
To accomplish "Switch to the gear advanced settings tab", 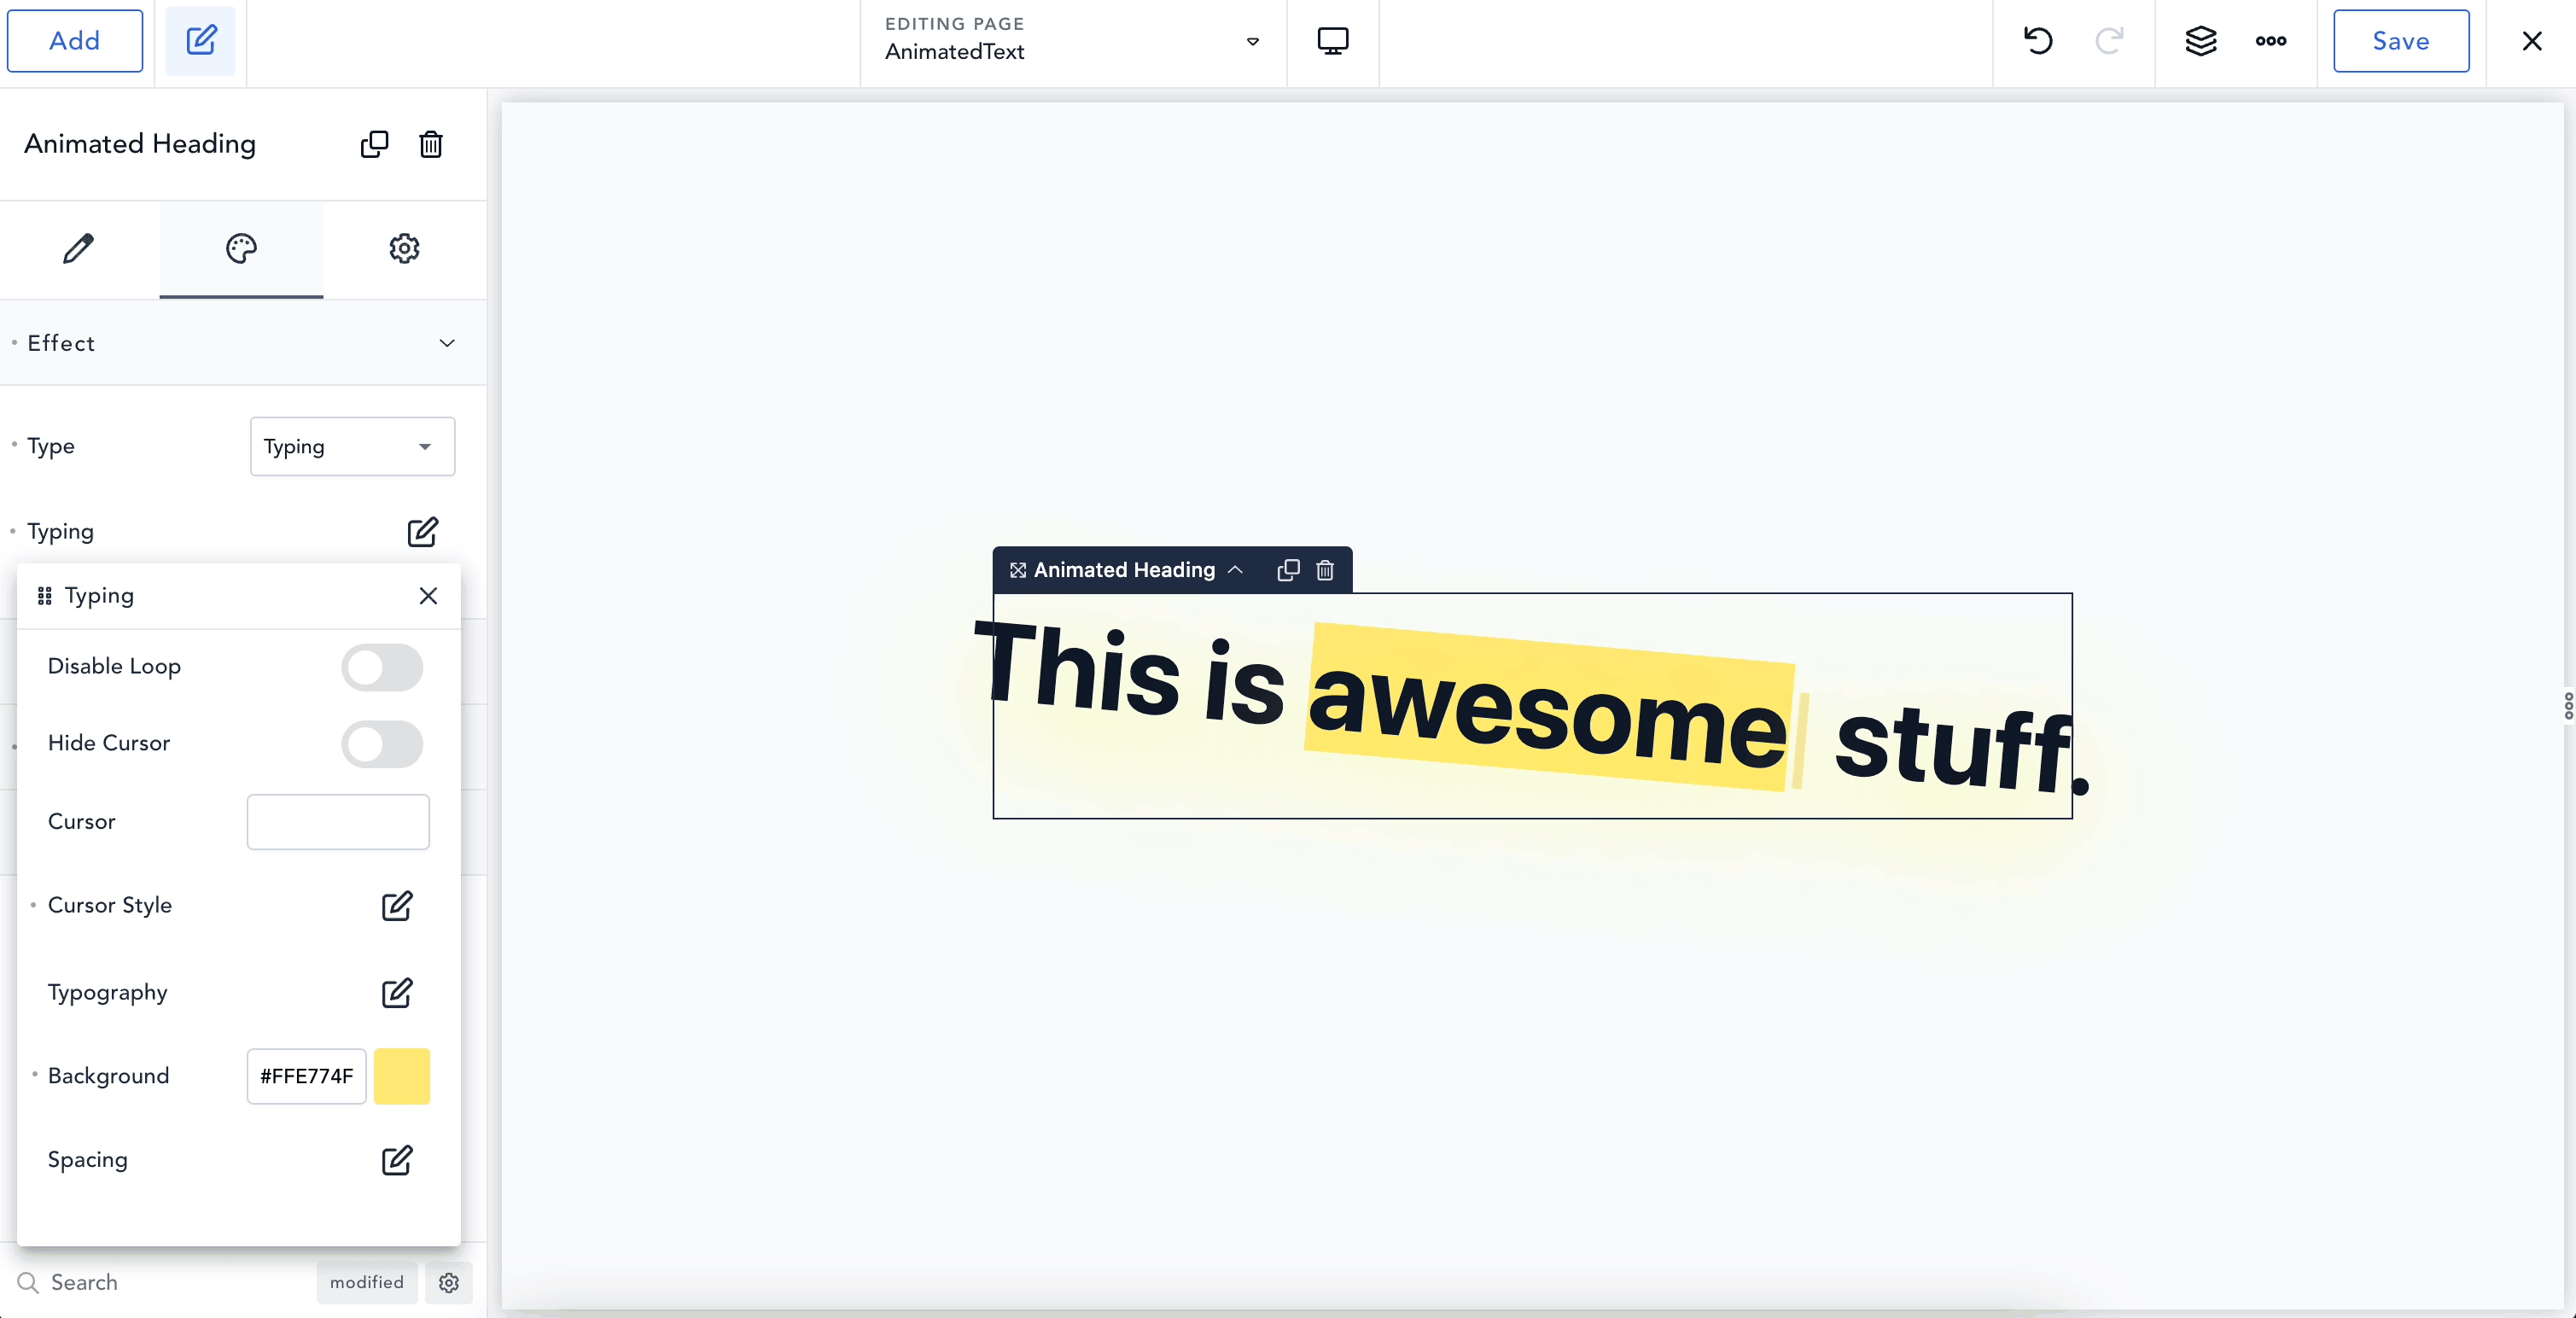I will click(x=404, y=248).
